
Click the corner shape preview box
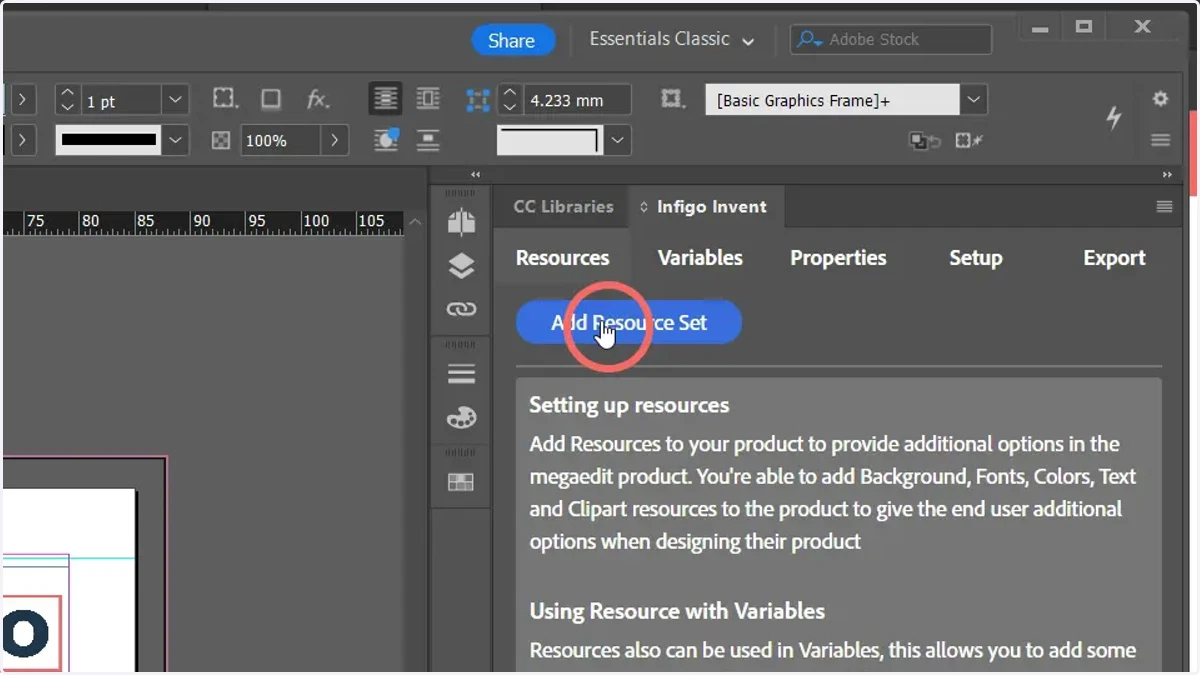coord(549,140)
